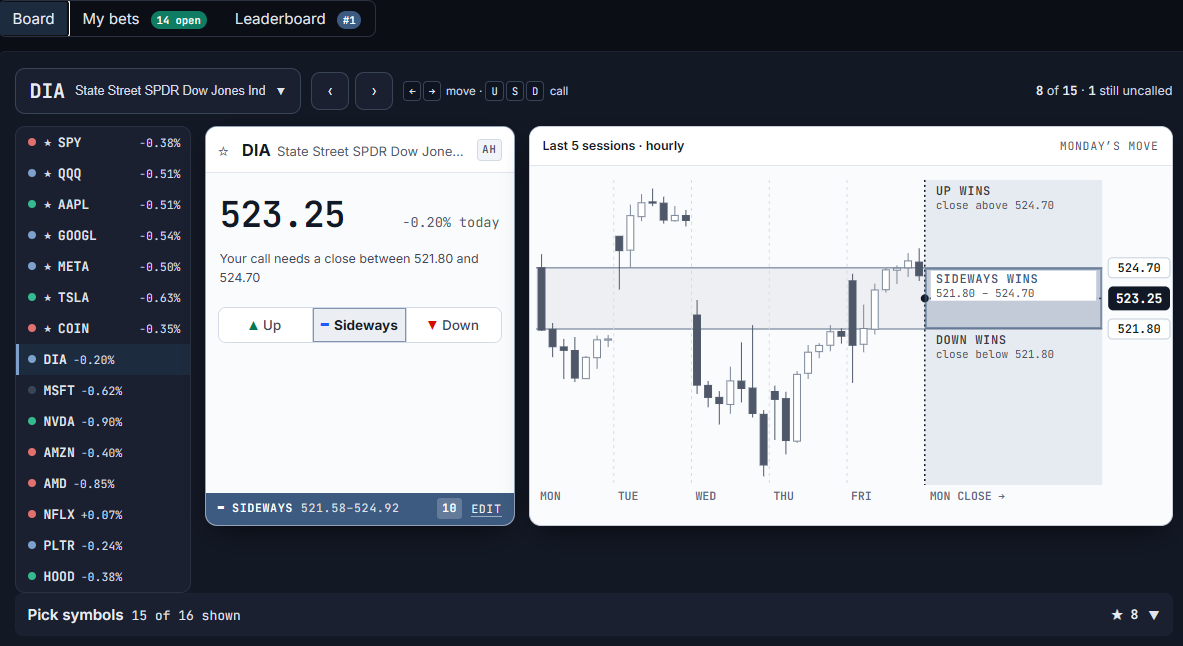The width and height of the screenshot is (1183, 646).
Task: Click the 524.70 upper price label
Action: click(1138, 268)
